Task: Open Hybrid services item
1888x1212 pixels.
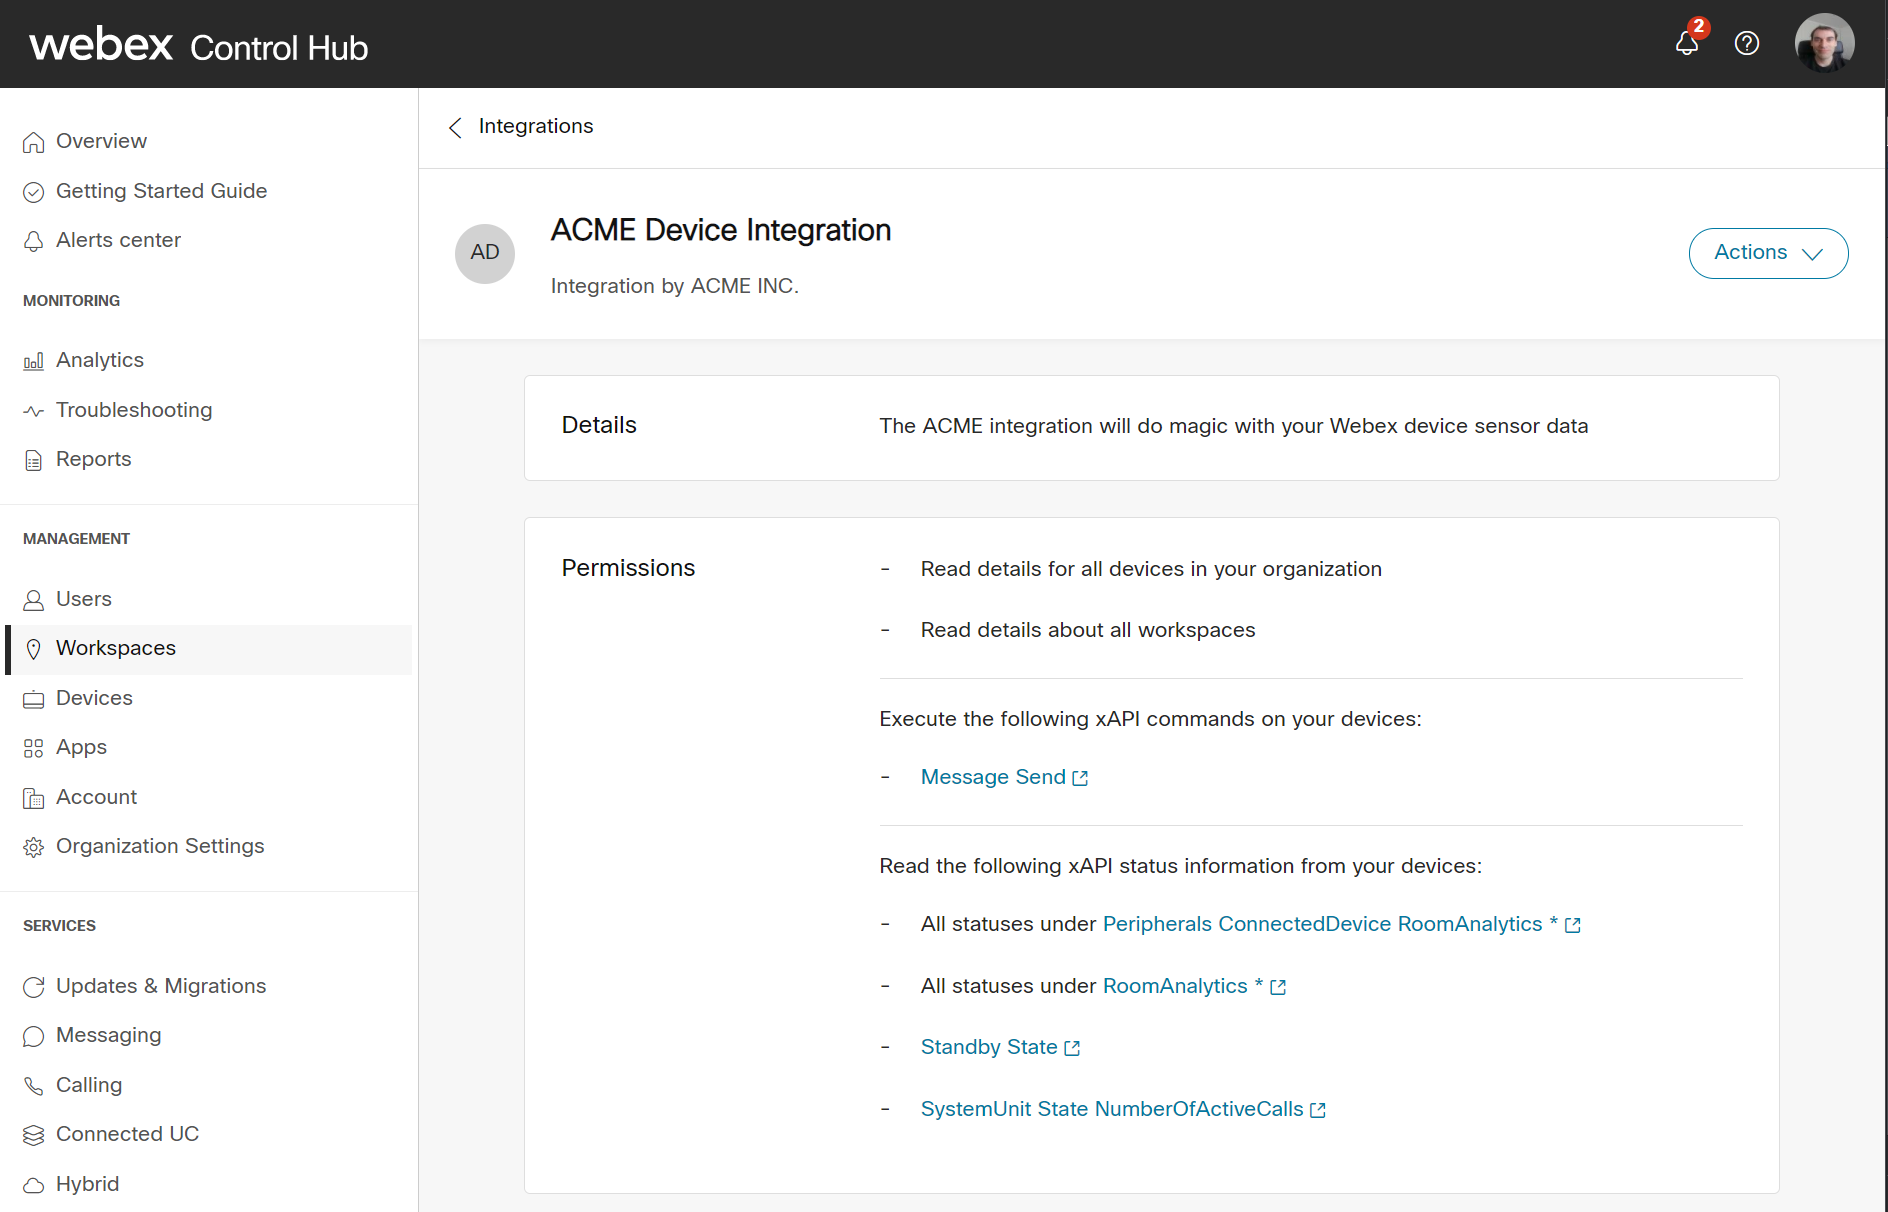Action: point(87,1184)
